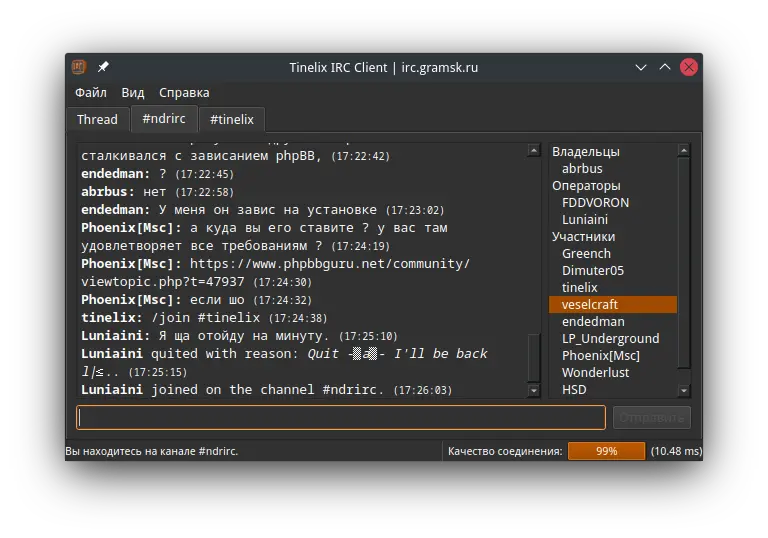Viewport: 768px width, 538px height.
Task: Close the Tinelix IRC Client window
Action: (x=689, y=67)
